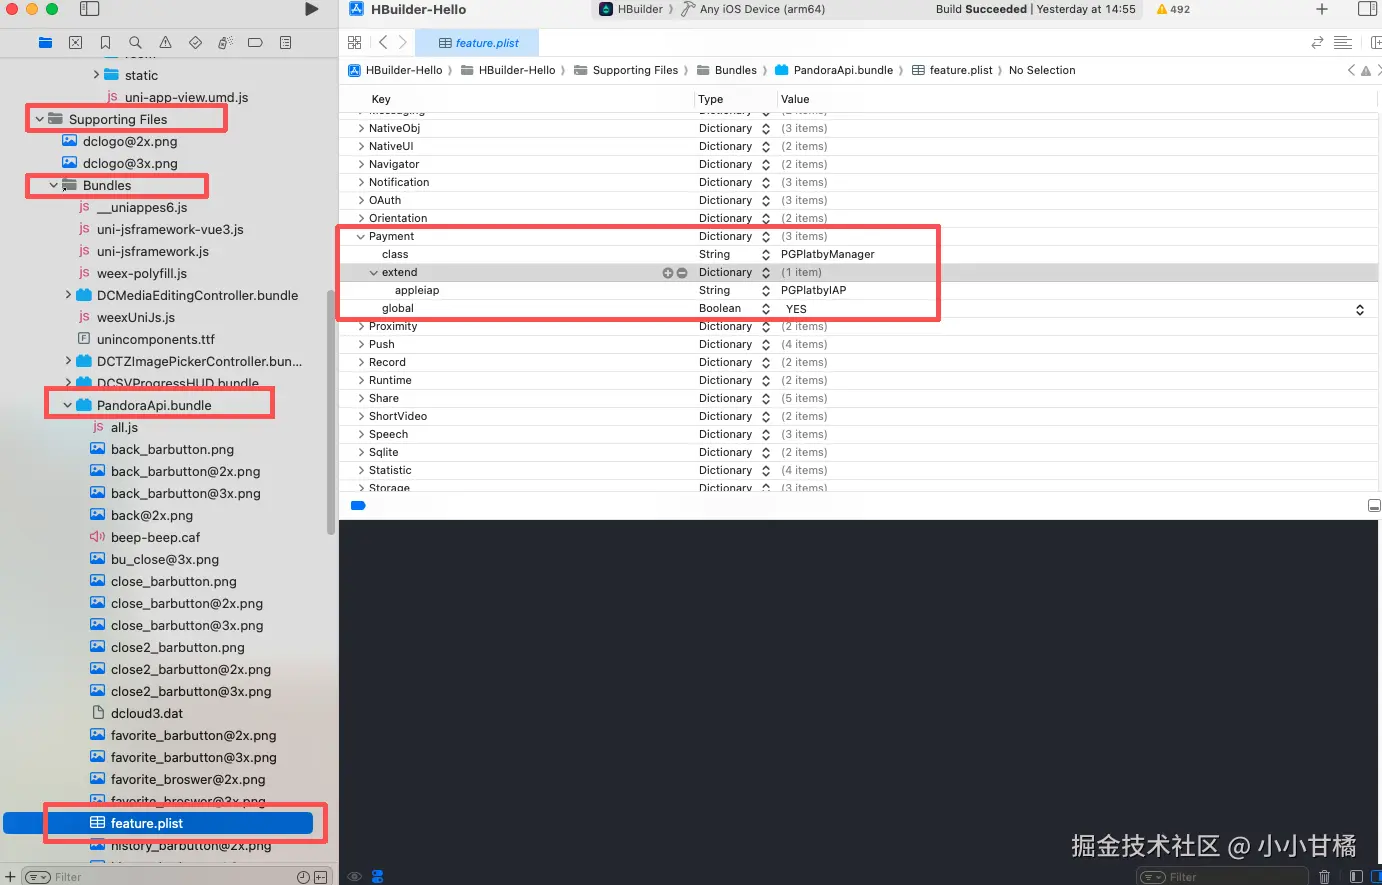The height and width of the screenshot is (885, 1382).
Task: Click the trash icon in debug console
Action: (x=1324, y=877)
